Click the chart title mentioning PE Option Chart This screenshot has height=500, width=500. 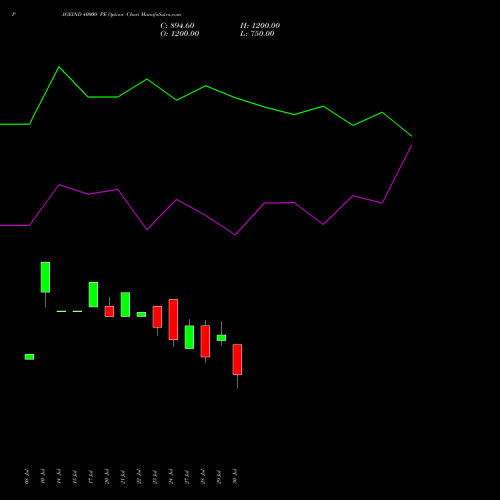coord(121,15)
